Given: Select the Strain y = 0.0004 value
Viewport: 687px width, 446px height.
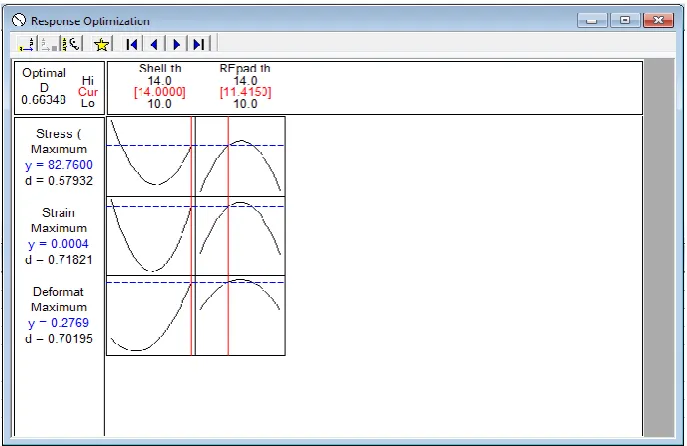Looking at the screenshot, I should click(x=58, y=244).
